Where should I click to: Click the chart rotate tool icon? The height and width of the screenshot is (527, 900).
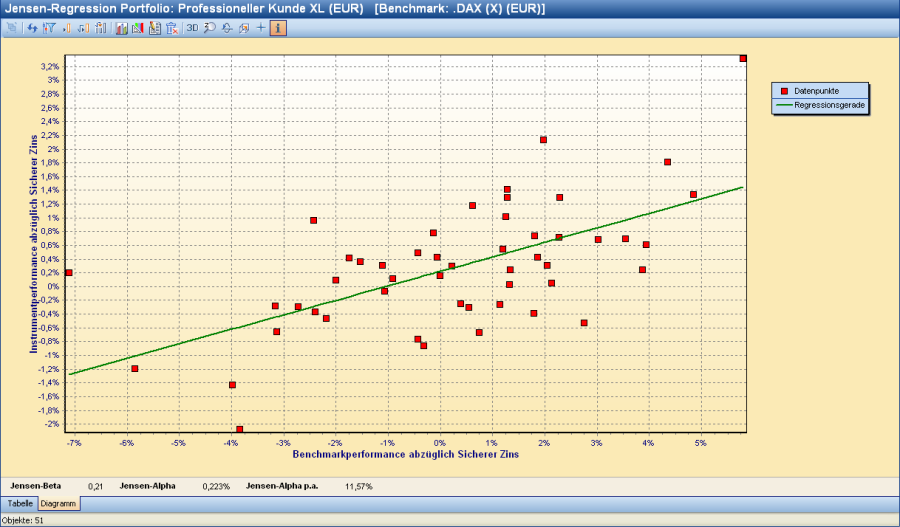tap(226, 28)
